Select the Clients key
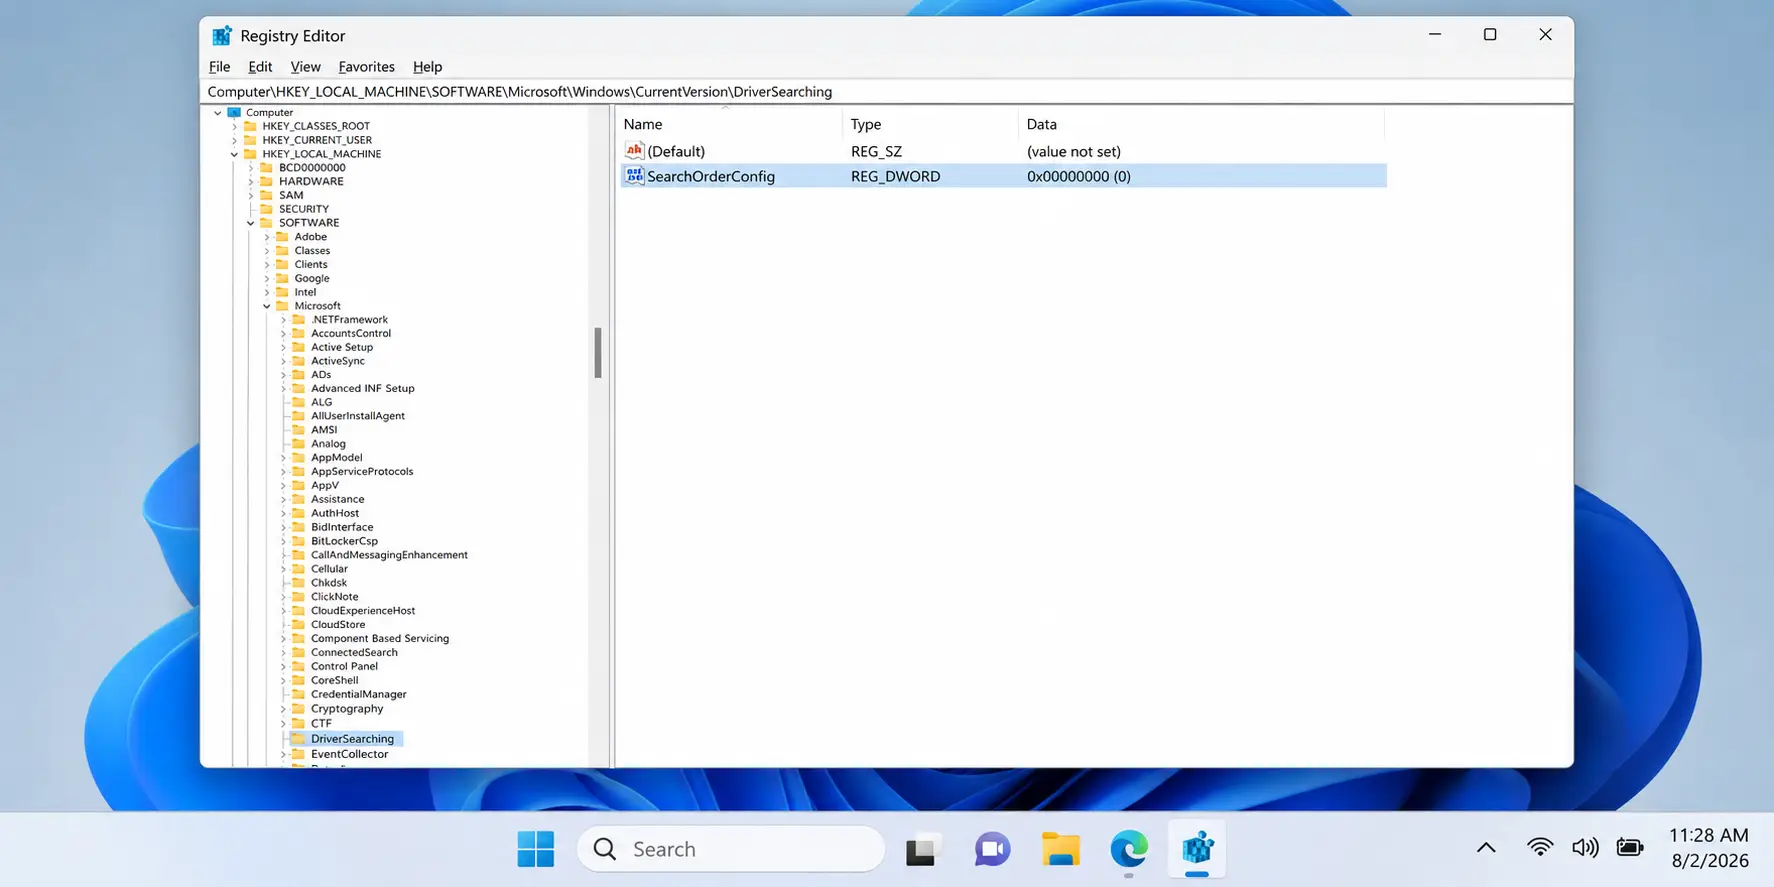 pyautogui.click(x=311, y=265)
